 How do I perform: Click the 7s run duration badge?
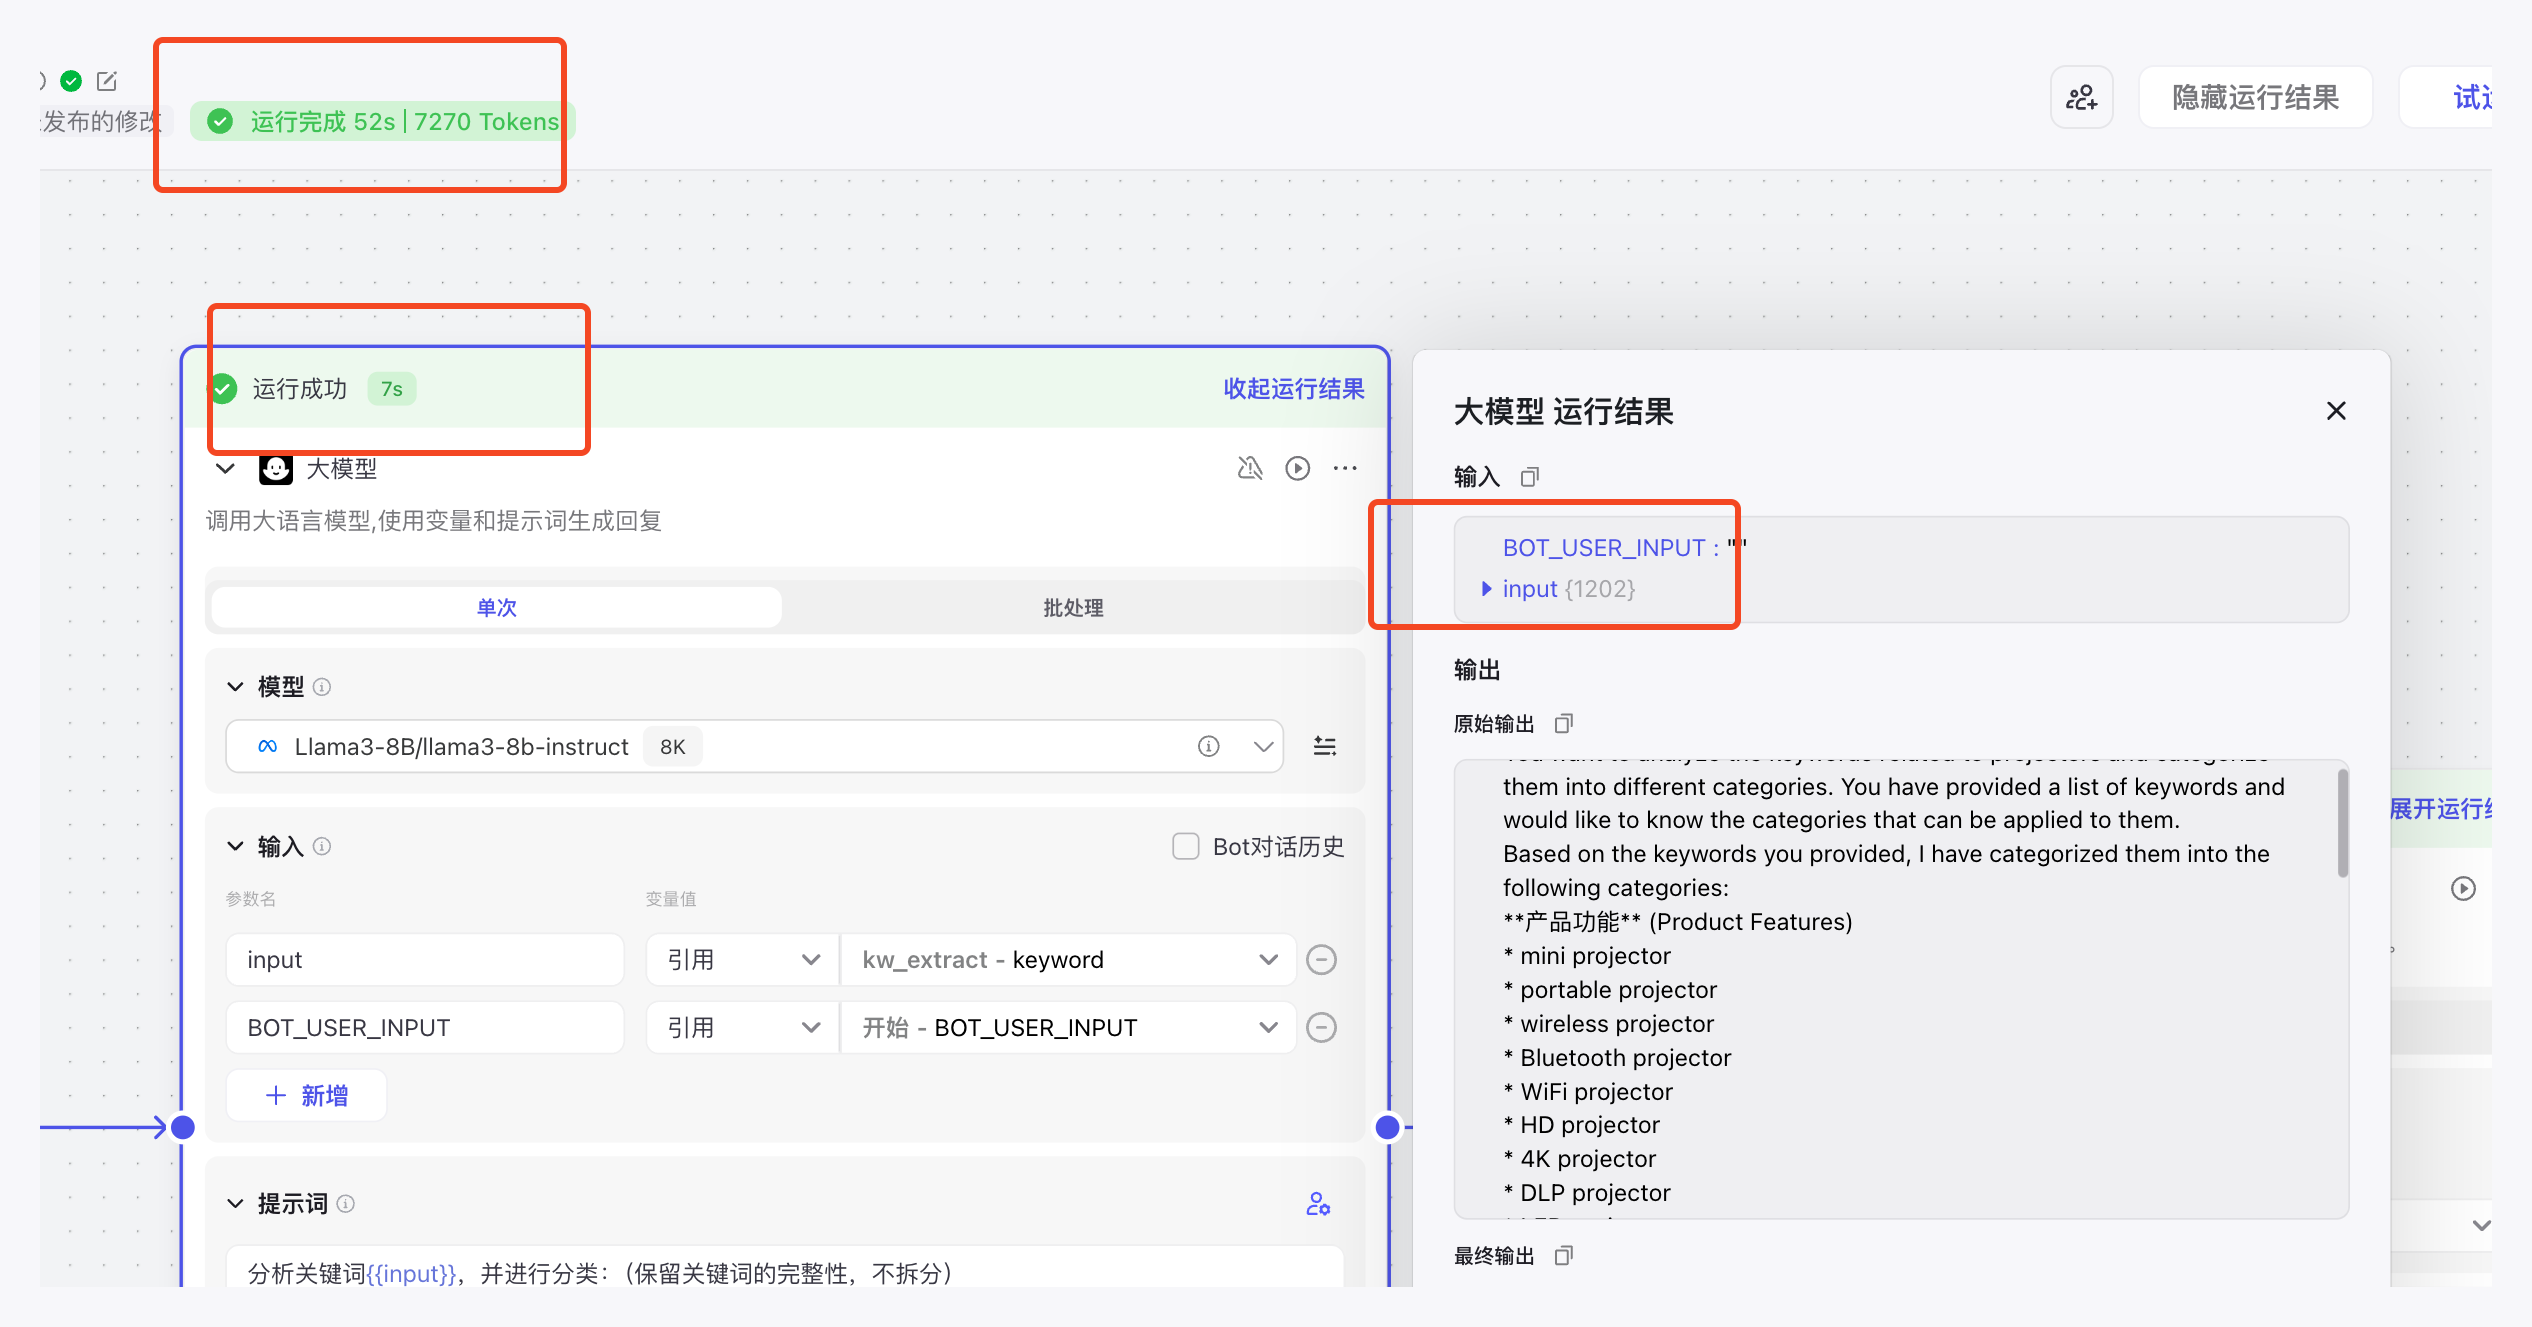pos(392,389)
